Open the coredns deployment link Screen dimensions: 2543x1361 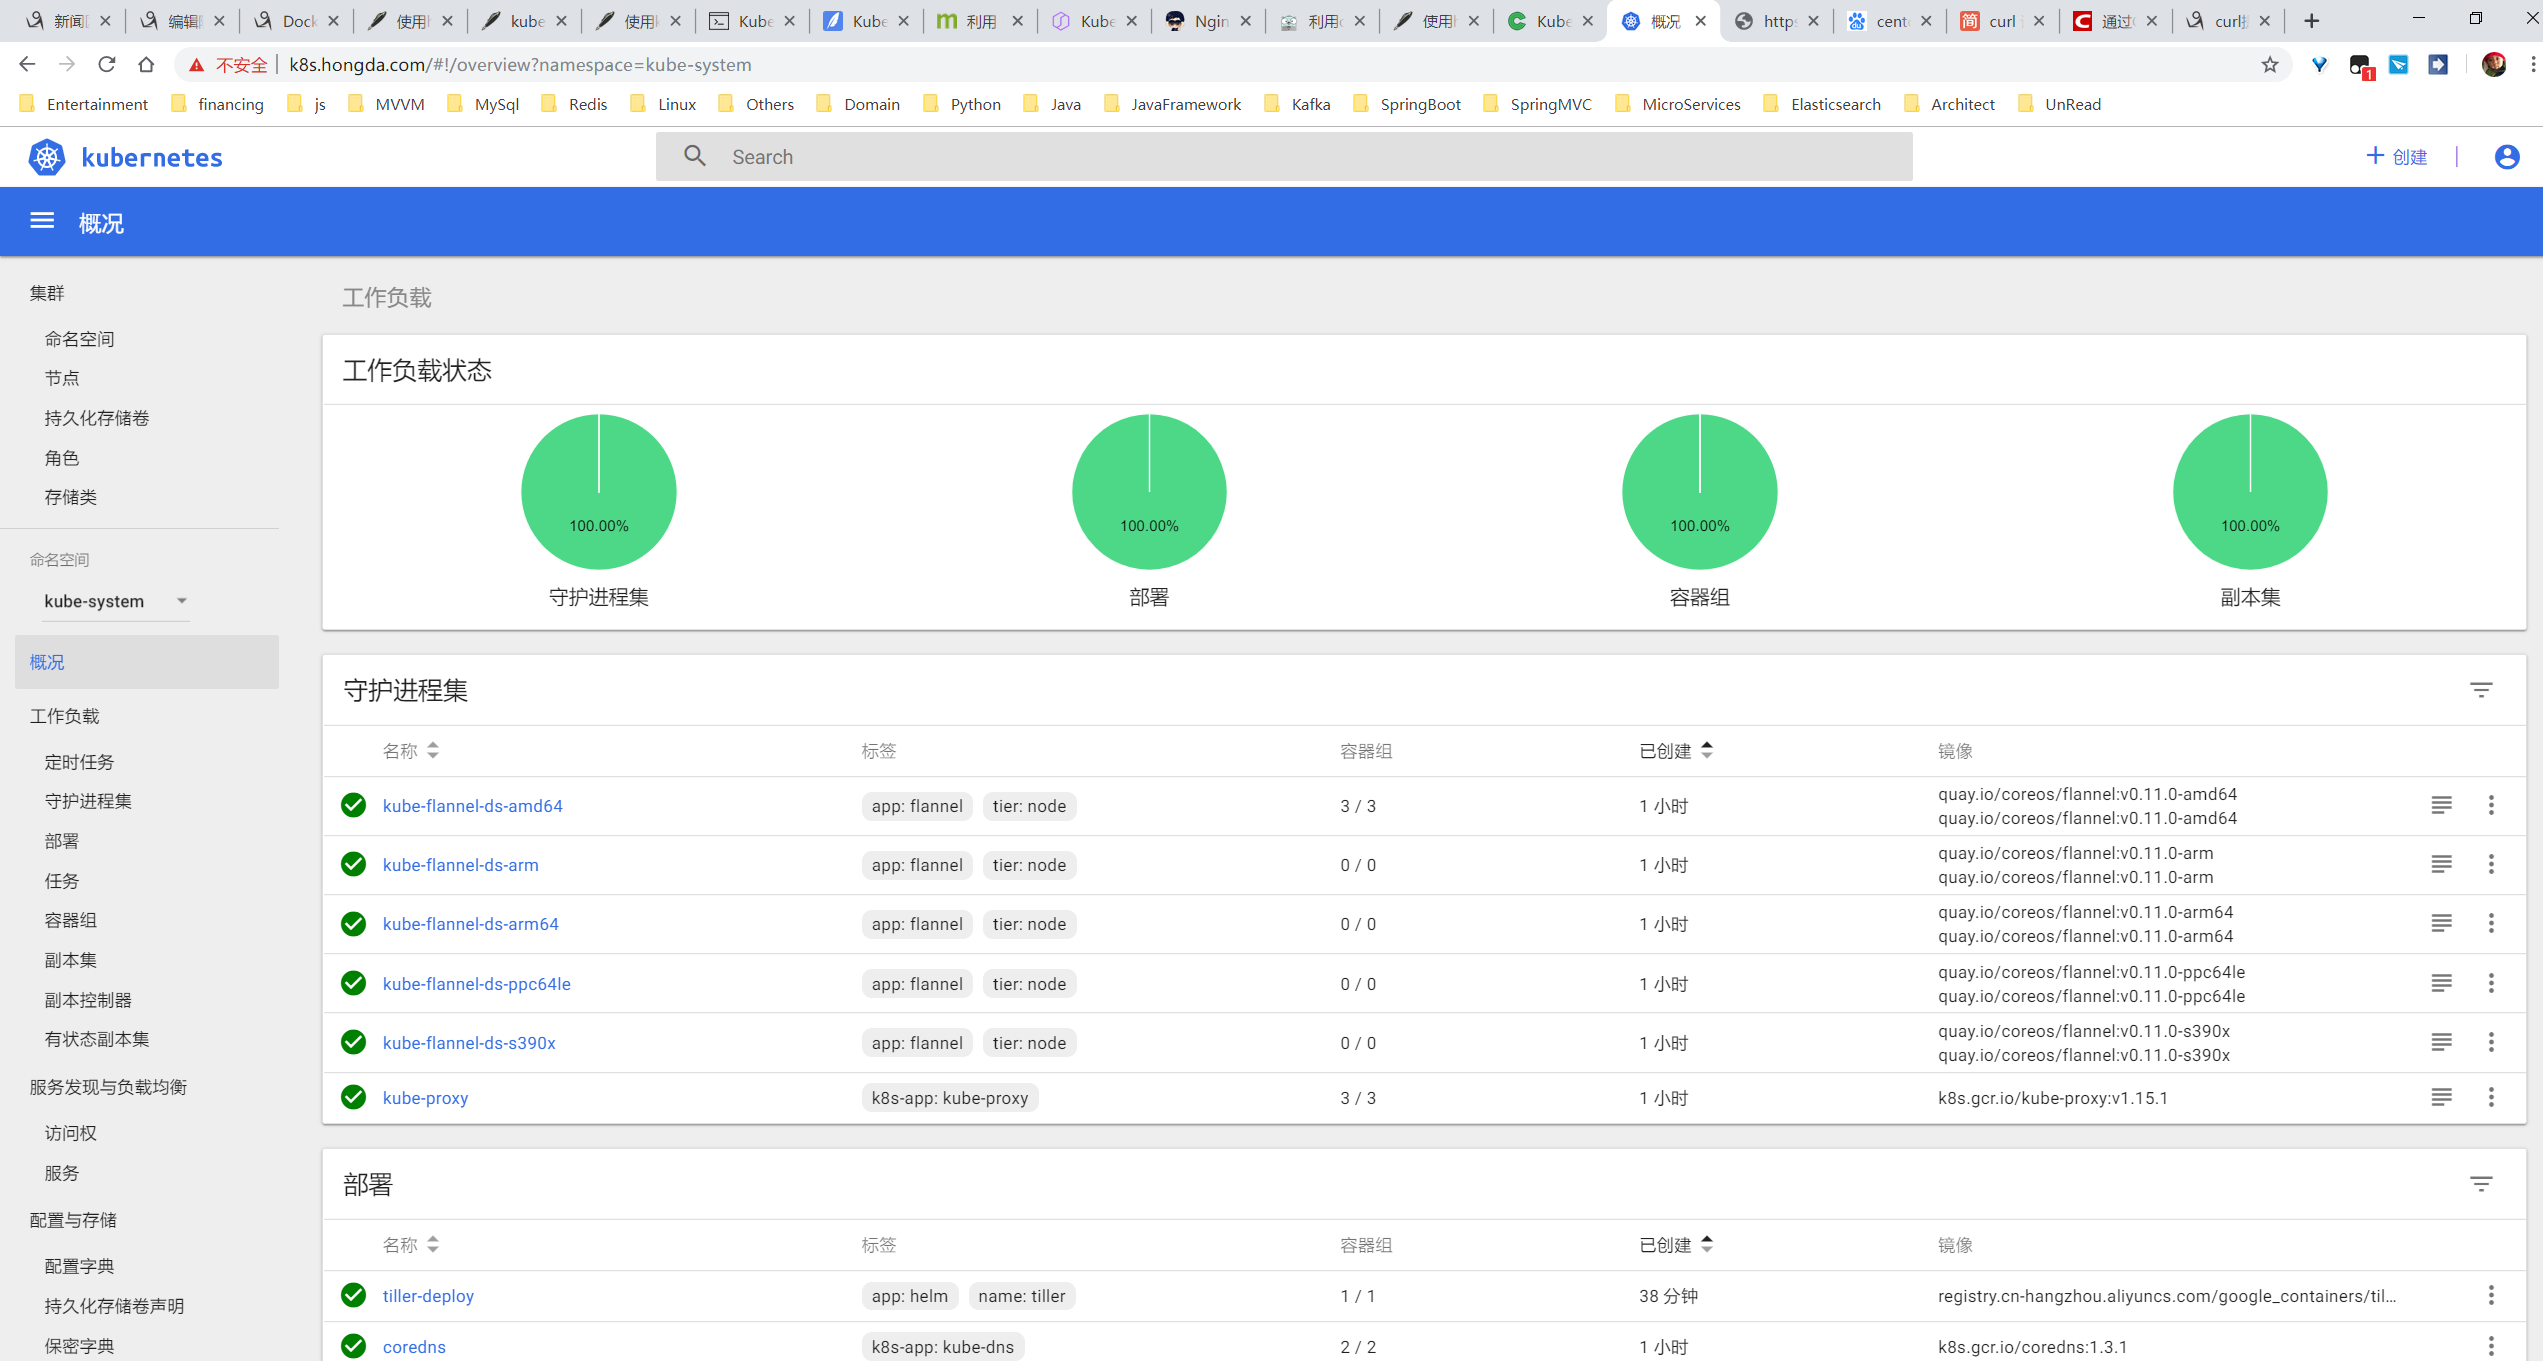pyautogui.click(x=414, y=1346)
